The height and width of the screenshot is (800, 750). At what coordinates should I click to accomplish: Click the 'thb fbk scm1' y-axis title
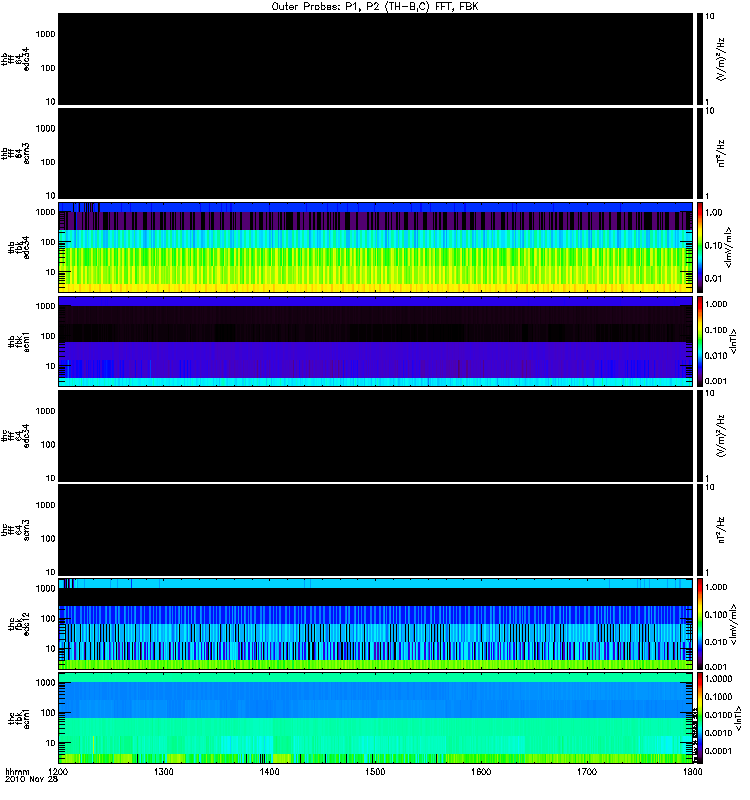(19, 342)
